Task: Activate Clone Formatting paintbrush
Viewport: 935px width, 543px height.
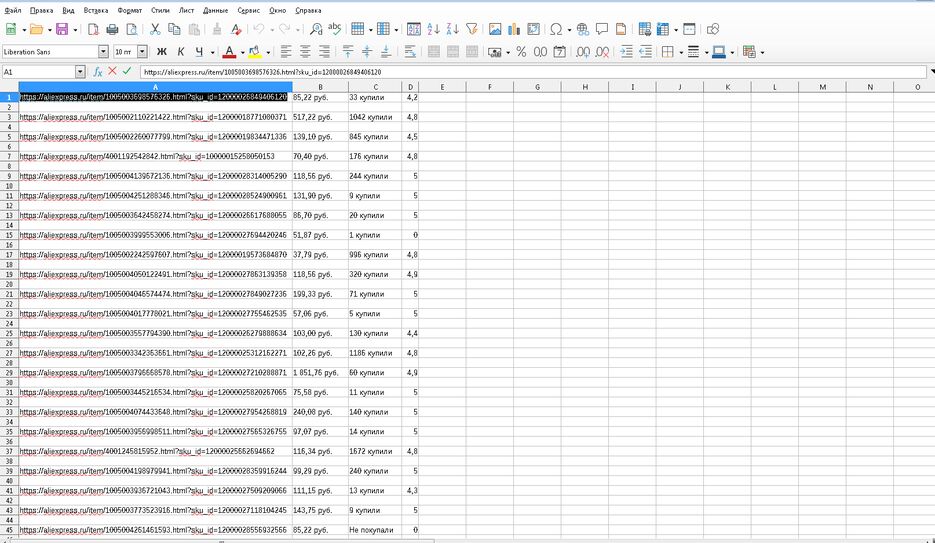Action: (x=217, y=29)
